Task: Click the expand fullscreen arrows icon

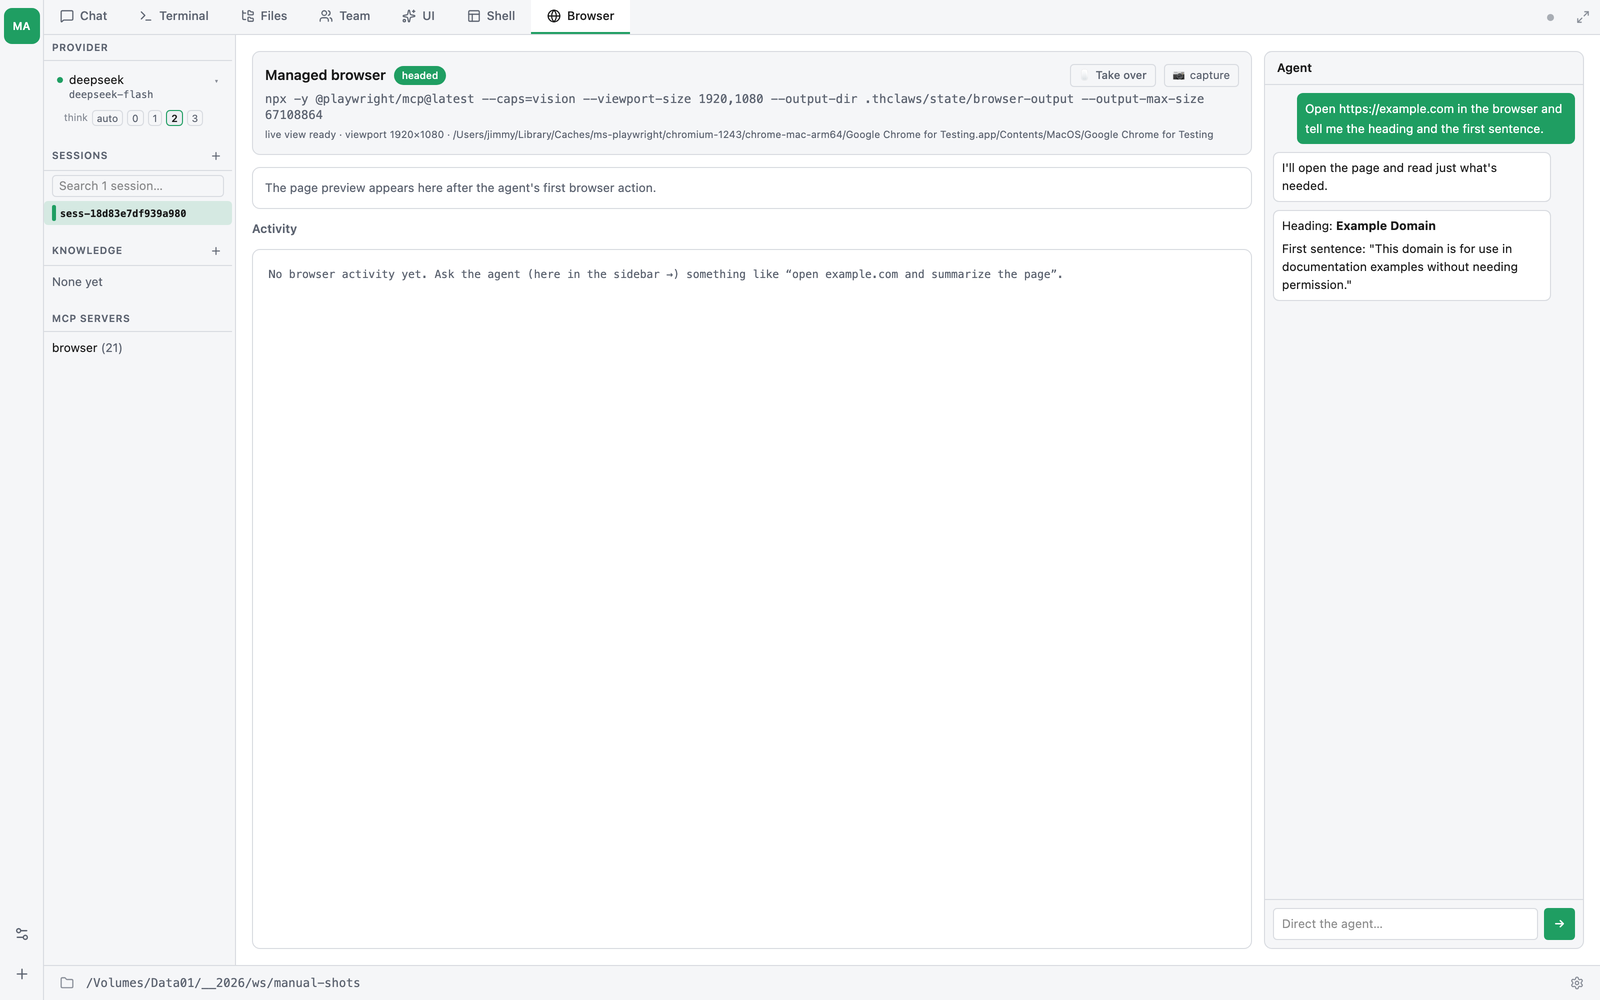Action: 1583,17
